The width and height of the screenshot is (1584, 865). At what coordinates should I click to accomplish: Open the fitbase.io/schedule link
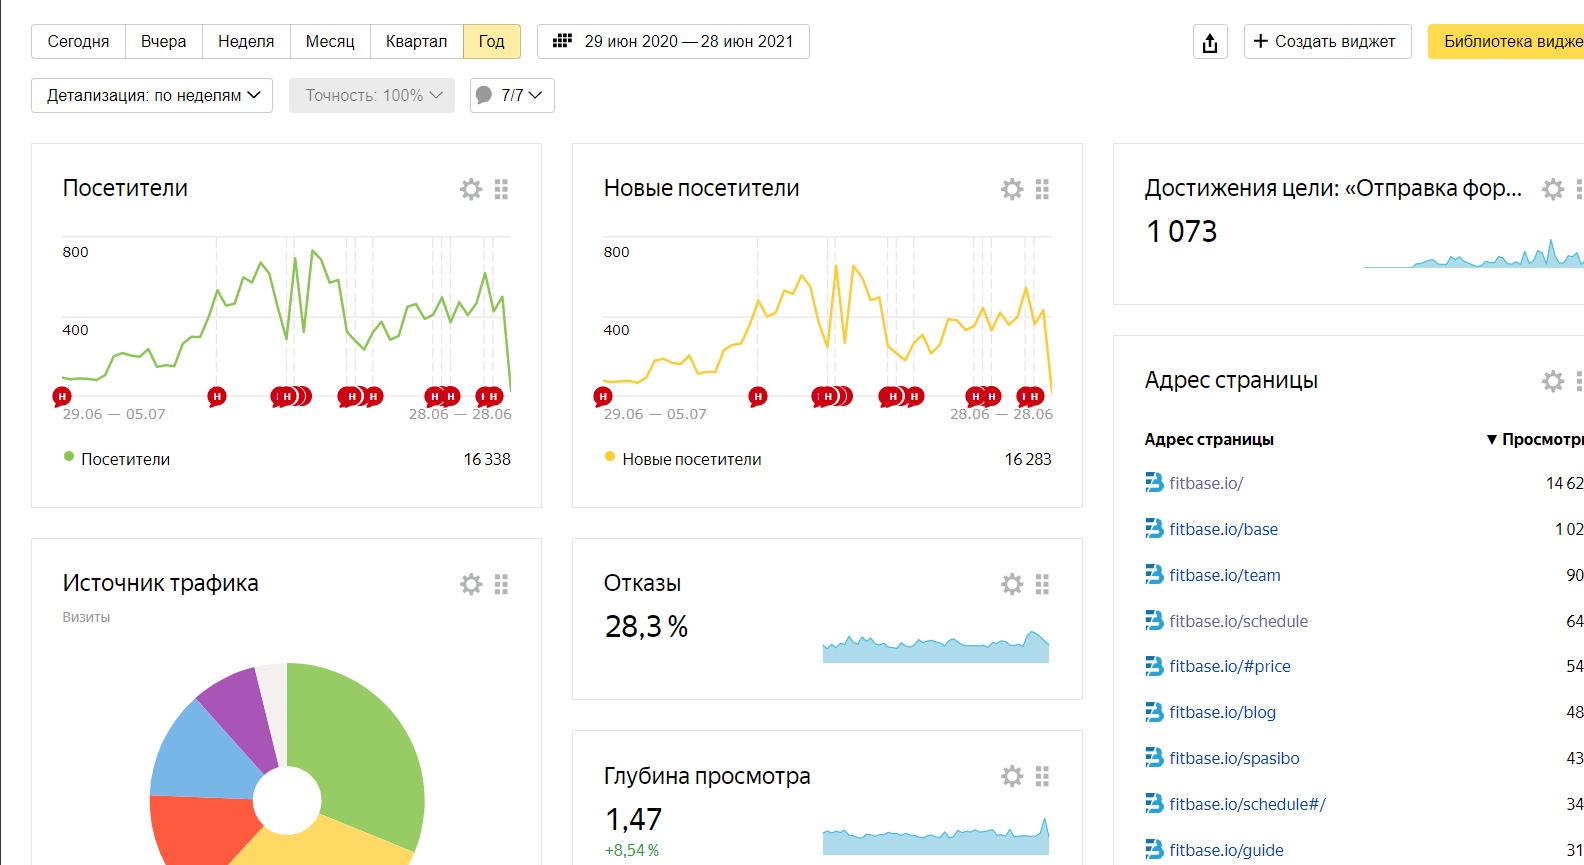click(1239, 621)
